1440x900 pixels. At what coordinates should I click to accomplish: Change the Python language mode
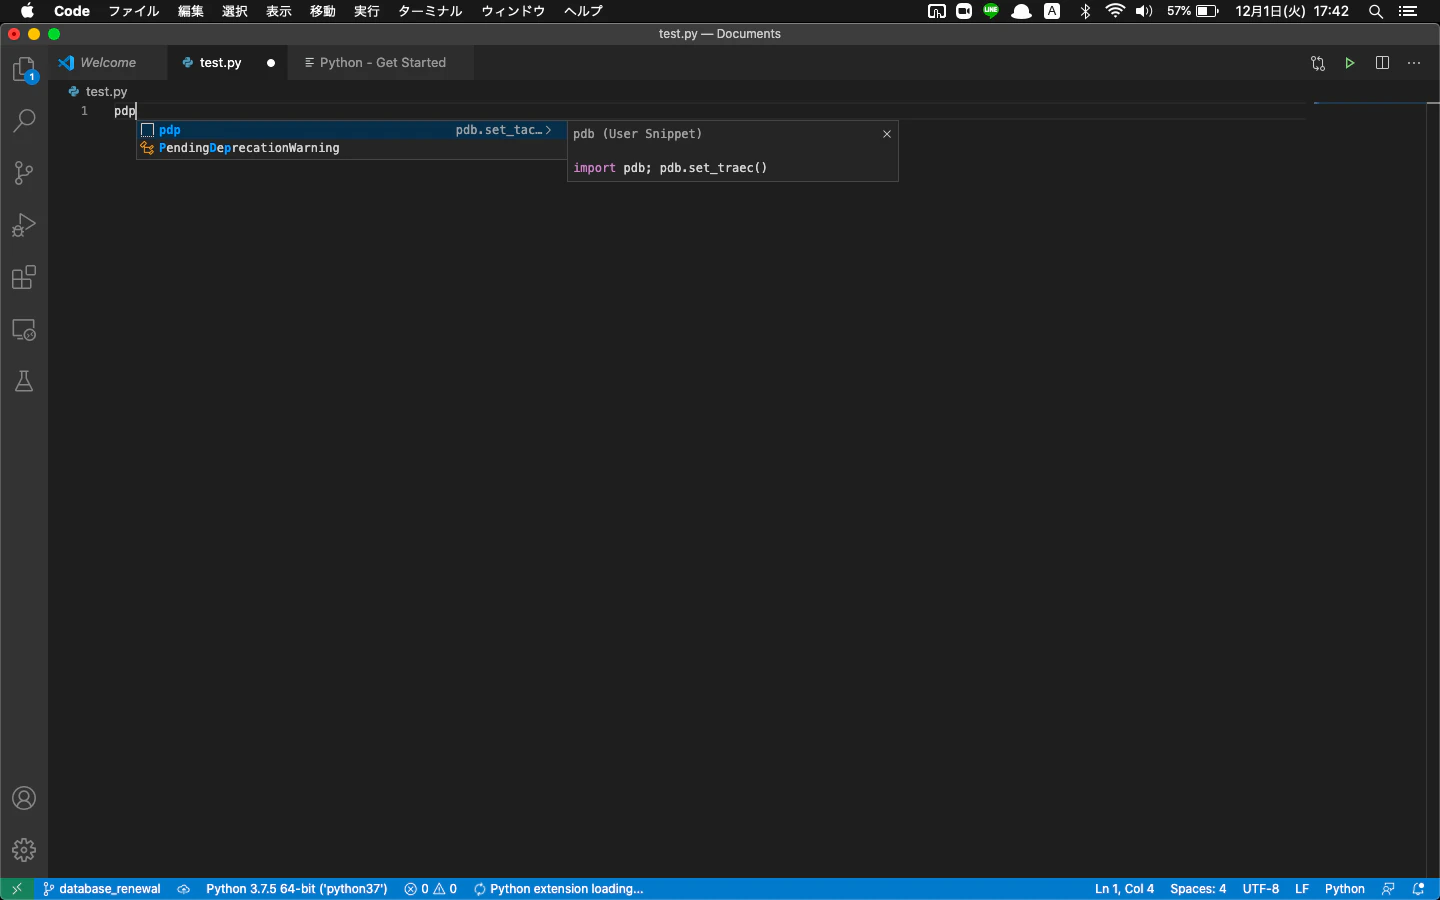click(1345, 889)
